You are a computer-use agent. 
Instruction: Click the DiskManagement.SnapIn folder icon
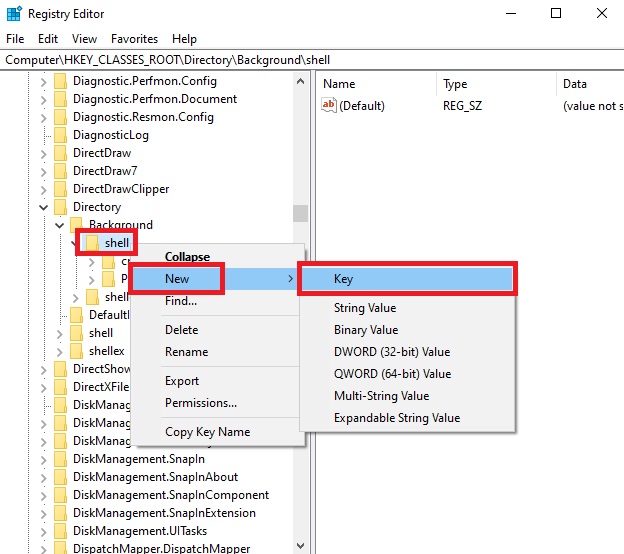[x=61, y=459]
